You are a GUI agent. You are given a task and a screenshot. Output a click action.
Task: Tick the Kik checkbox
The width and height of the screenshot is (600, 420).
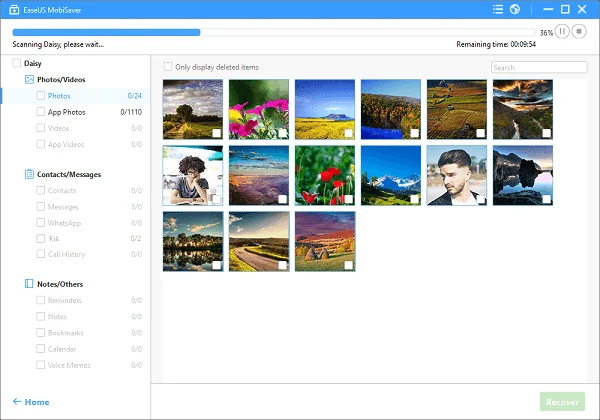click(41, 239)
